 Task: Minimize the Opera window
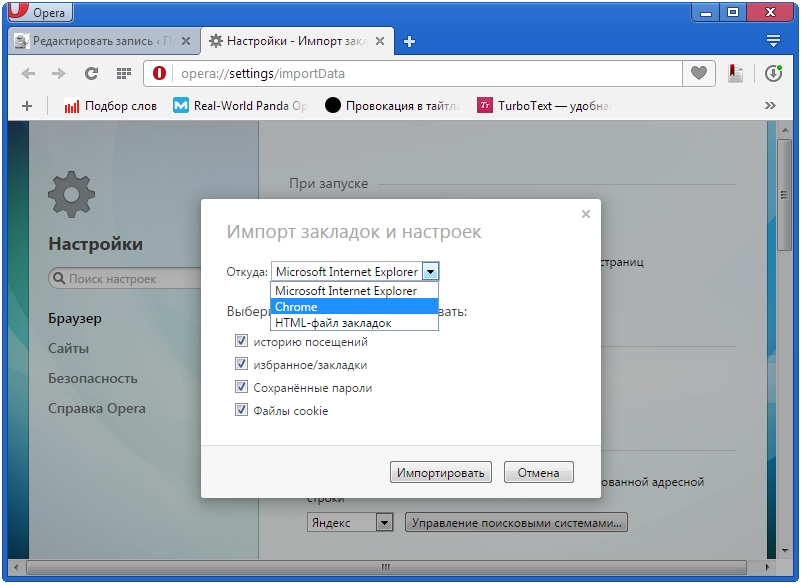tap(706, 12)
